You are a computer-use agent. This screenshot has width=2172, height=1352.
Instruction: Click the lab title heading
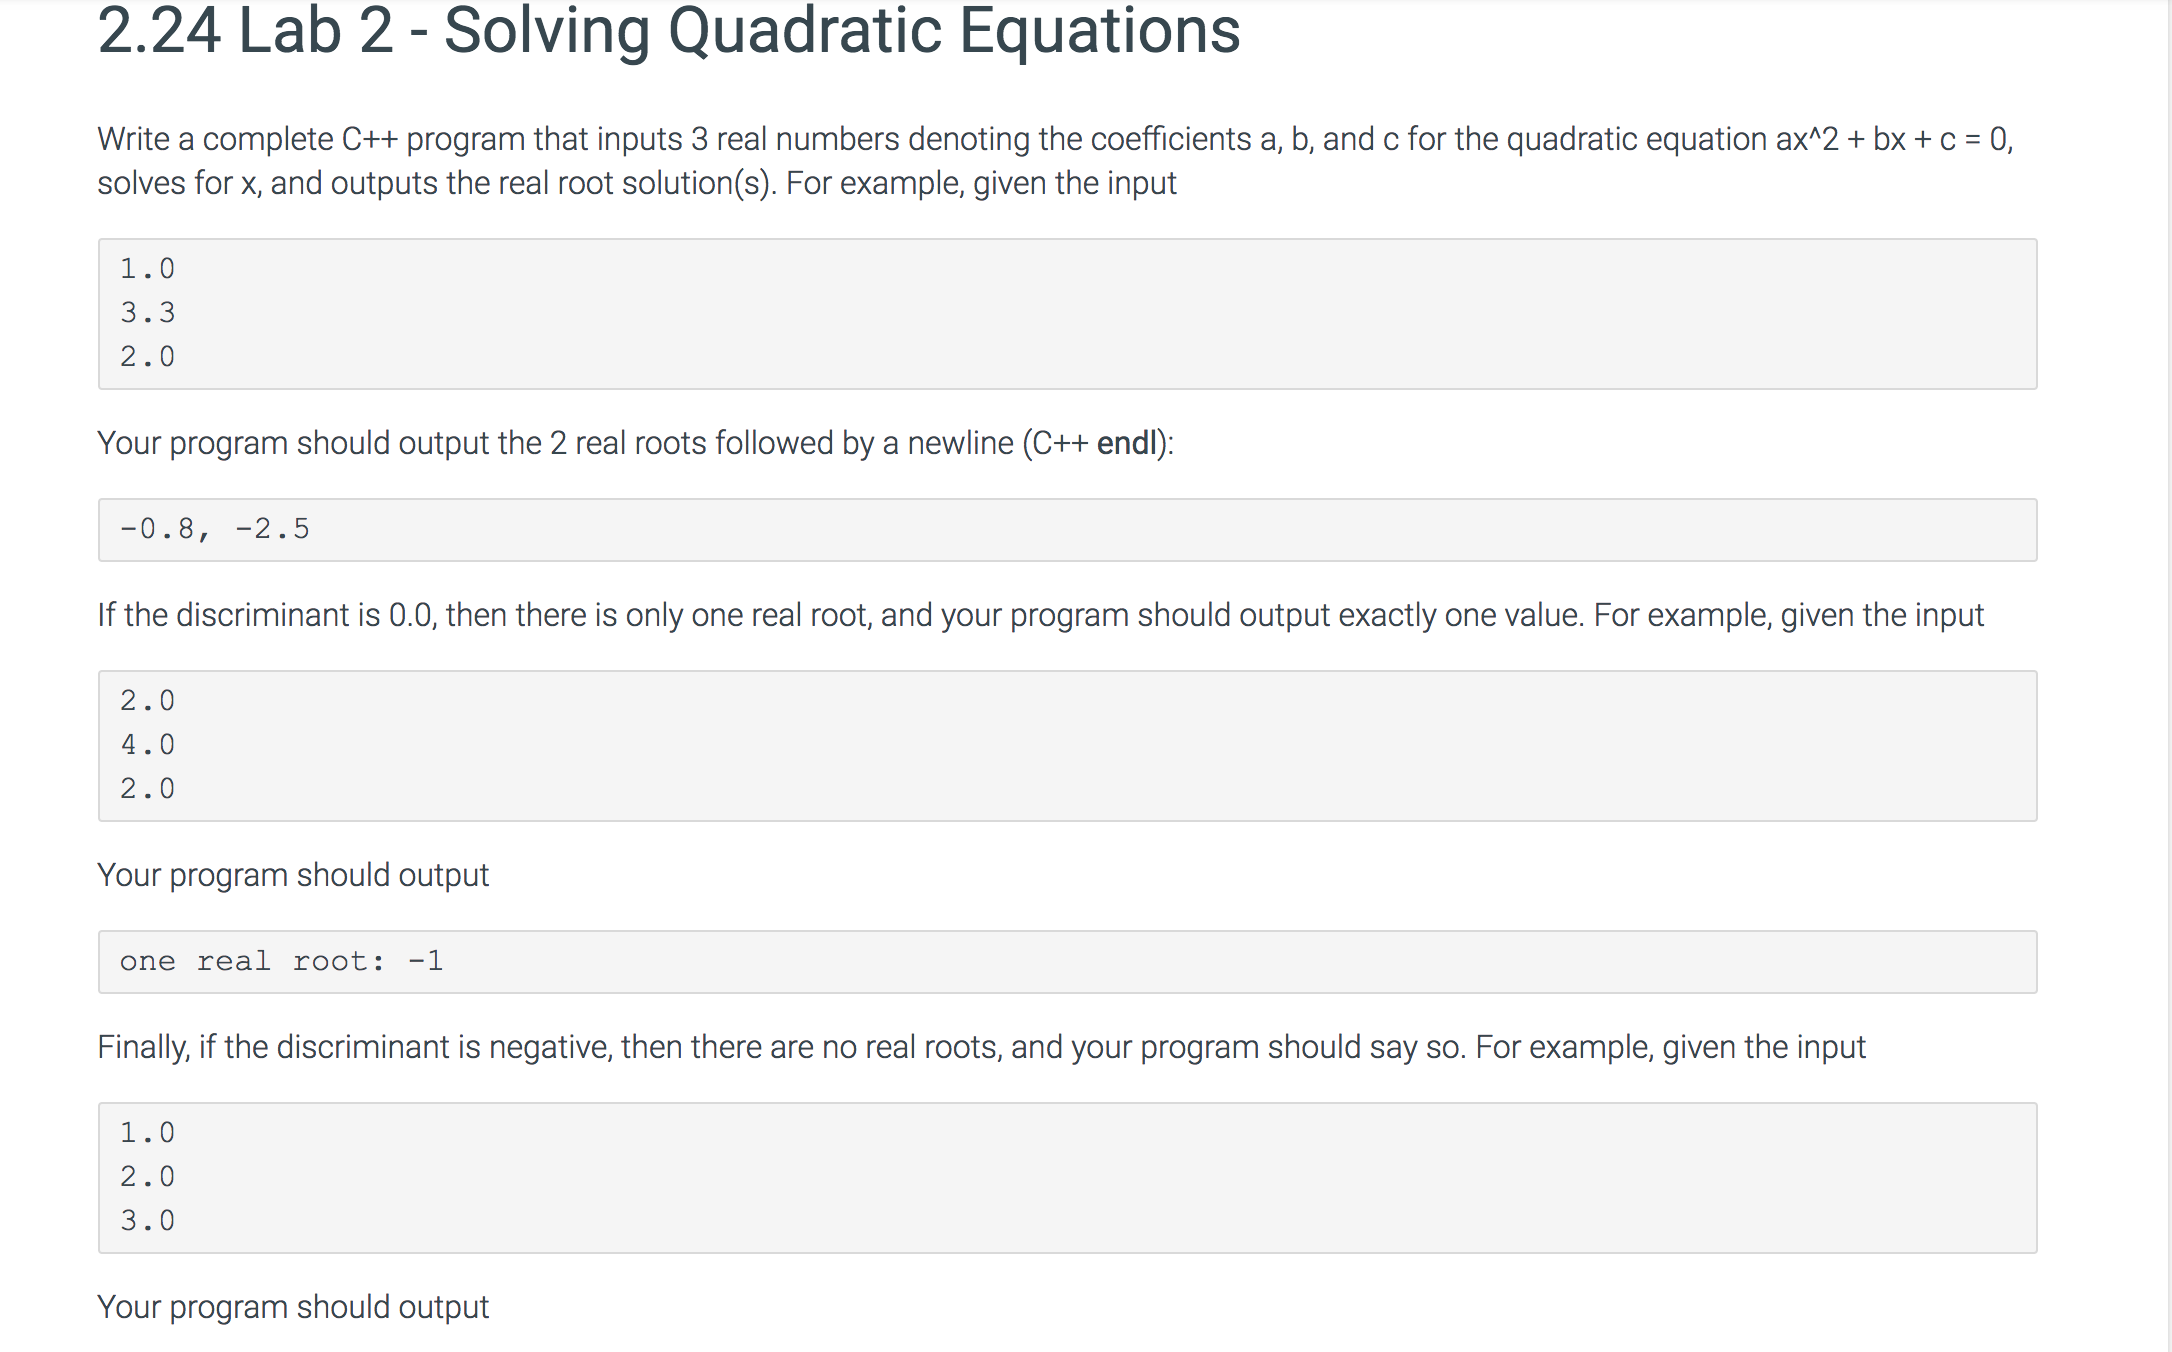pyautogui.click(x=669, y=32)
